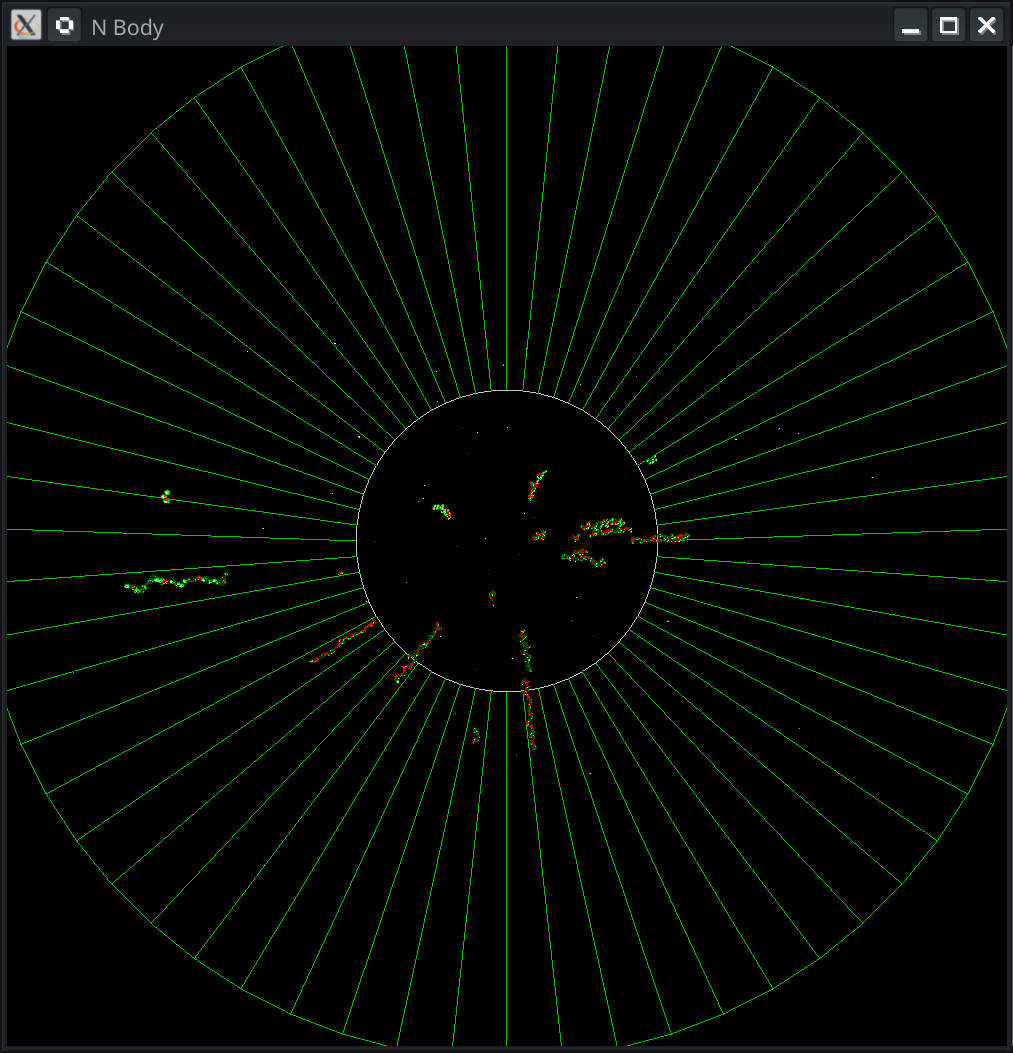Click the largest green cluster right of center

click(x=605, y=526)
